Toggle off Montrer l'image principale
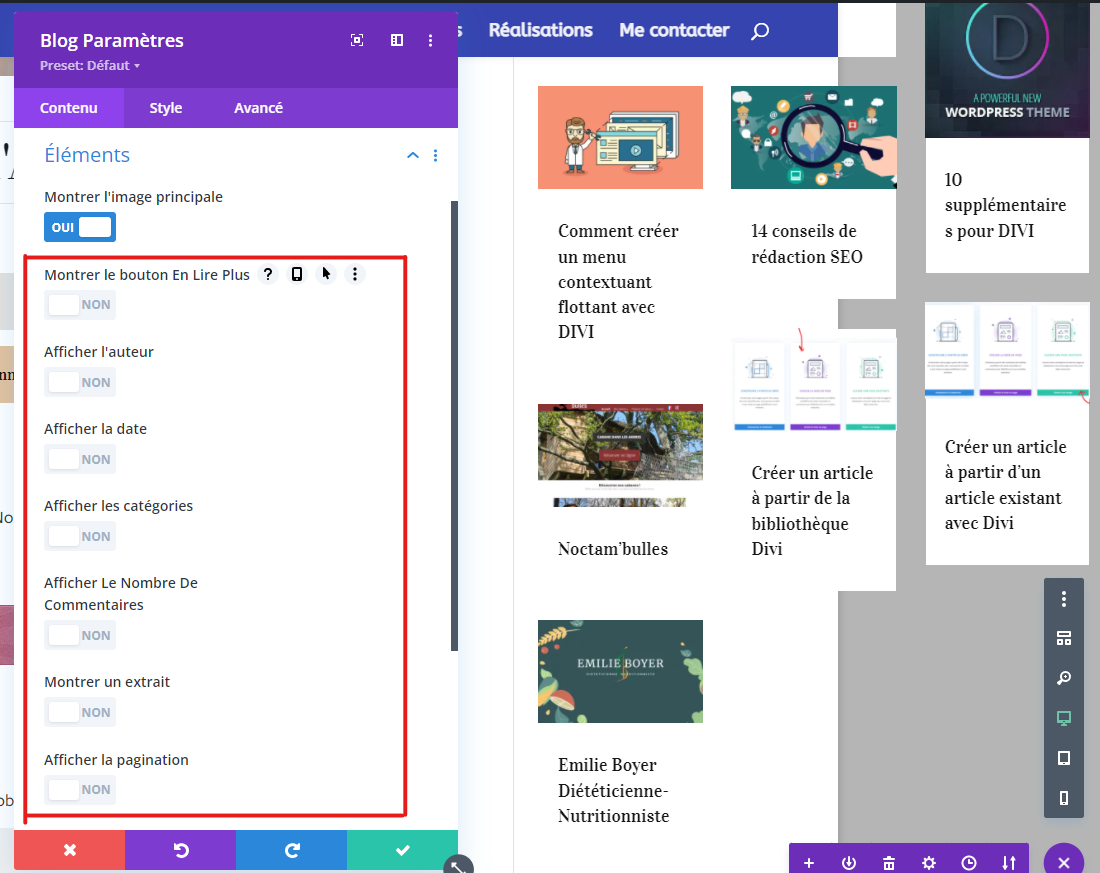The height and width of the screenshot is (873, 1100). tap(80, 227)
